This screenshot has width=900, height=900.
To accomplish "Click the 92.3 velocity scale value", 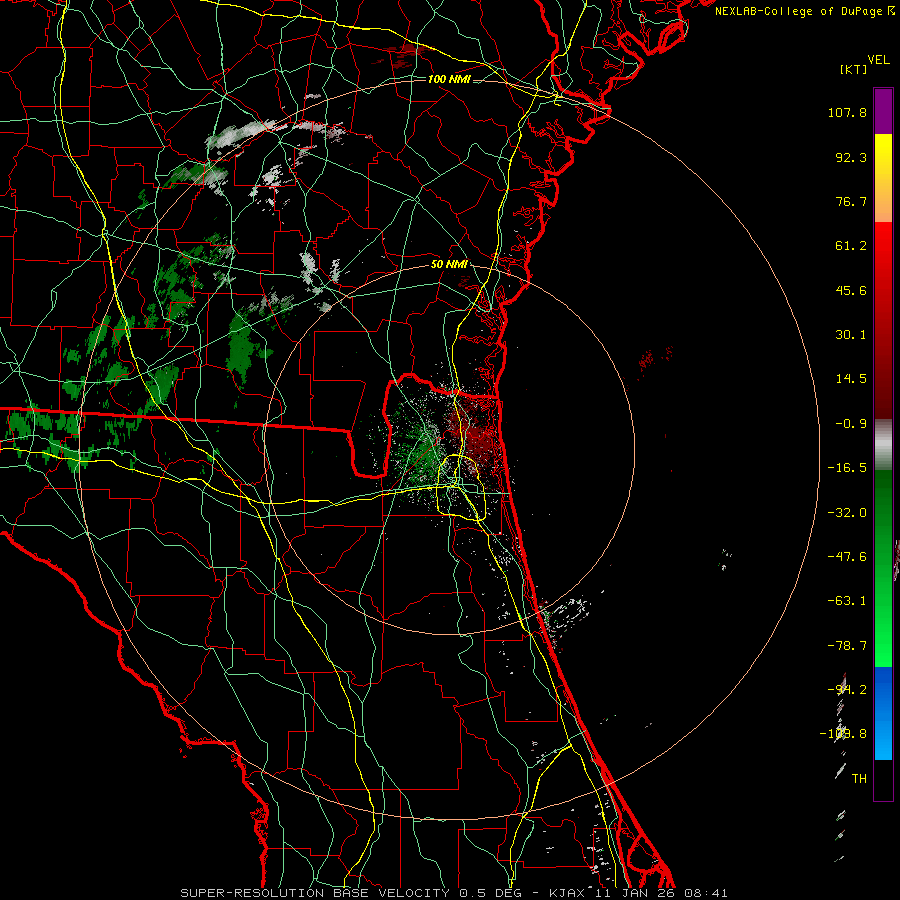I will pos(851,157).
